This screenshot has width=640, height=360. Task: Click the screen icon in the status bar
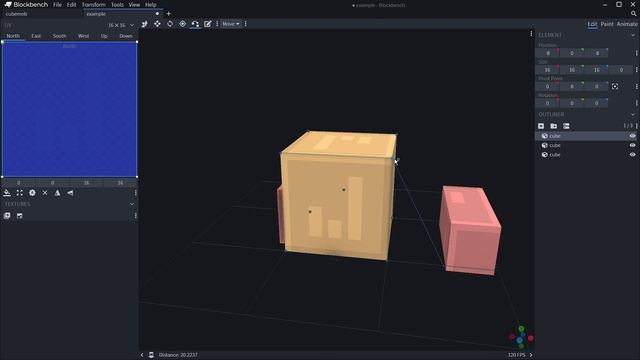[151, 355]
